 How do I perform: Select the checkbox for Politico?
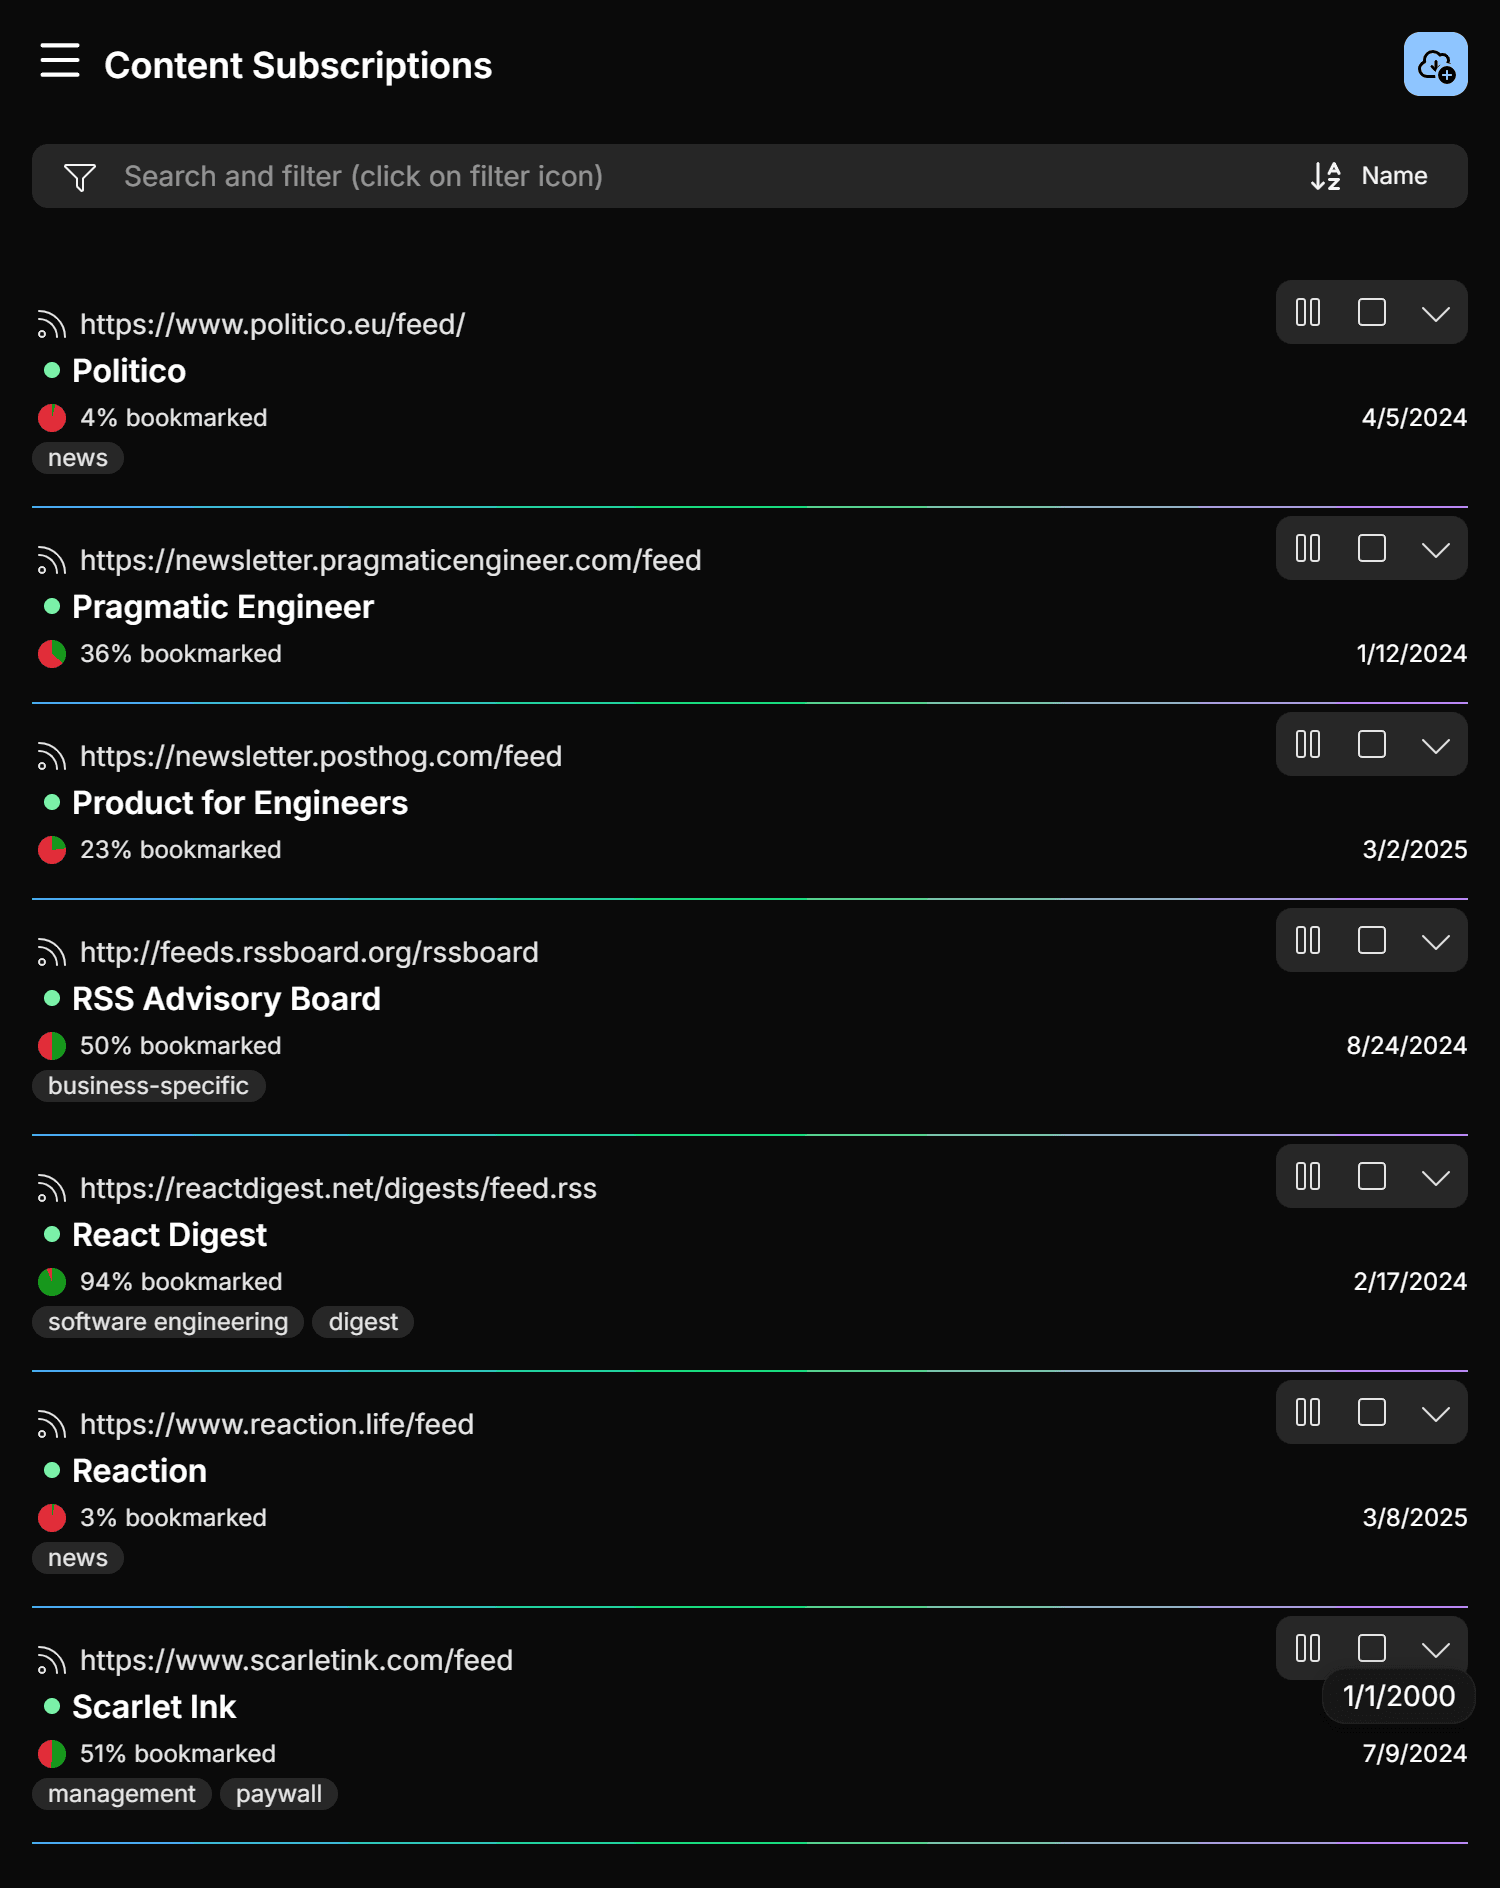click(x=1371, y=312)
